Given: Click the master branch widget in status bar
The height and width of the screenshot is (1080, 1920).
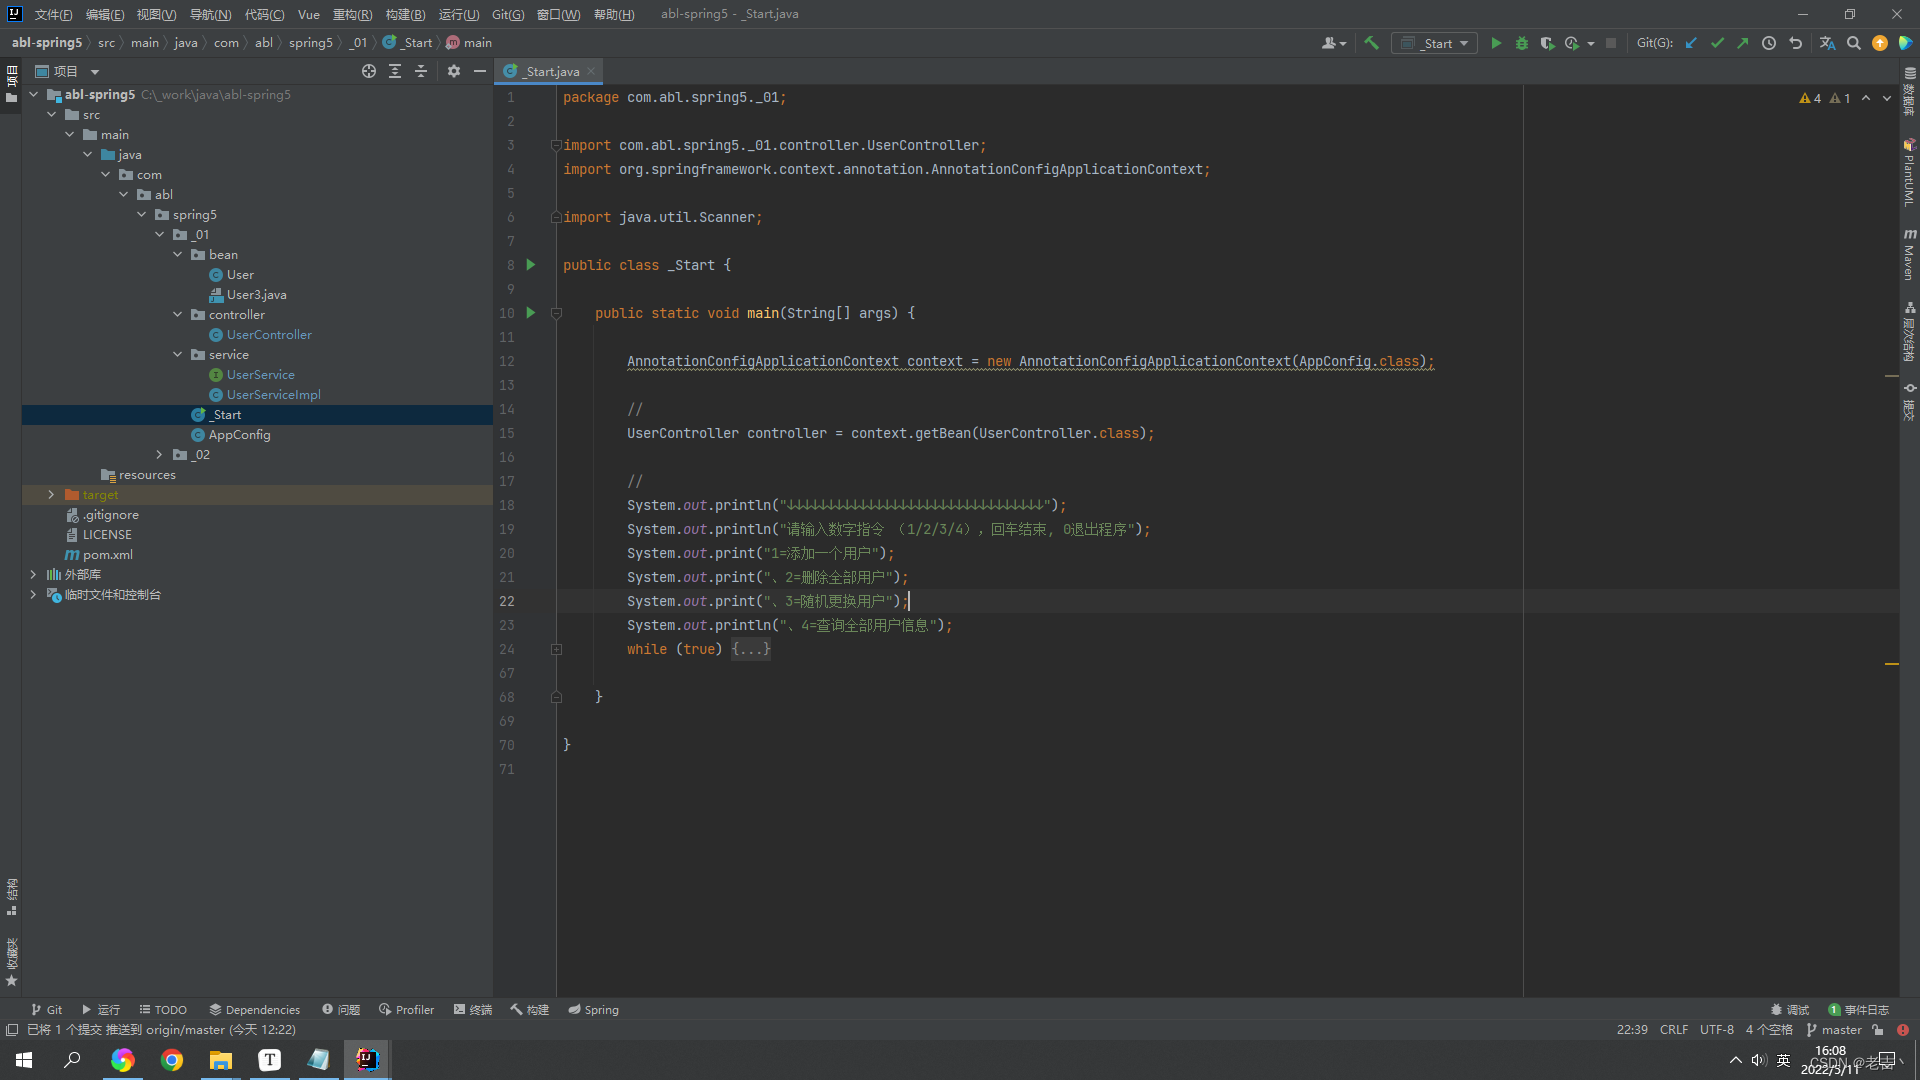Looking at the screenshot, I should pos(1835,1030).
